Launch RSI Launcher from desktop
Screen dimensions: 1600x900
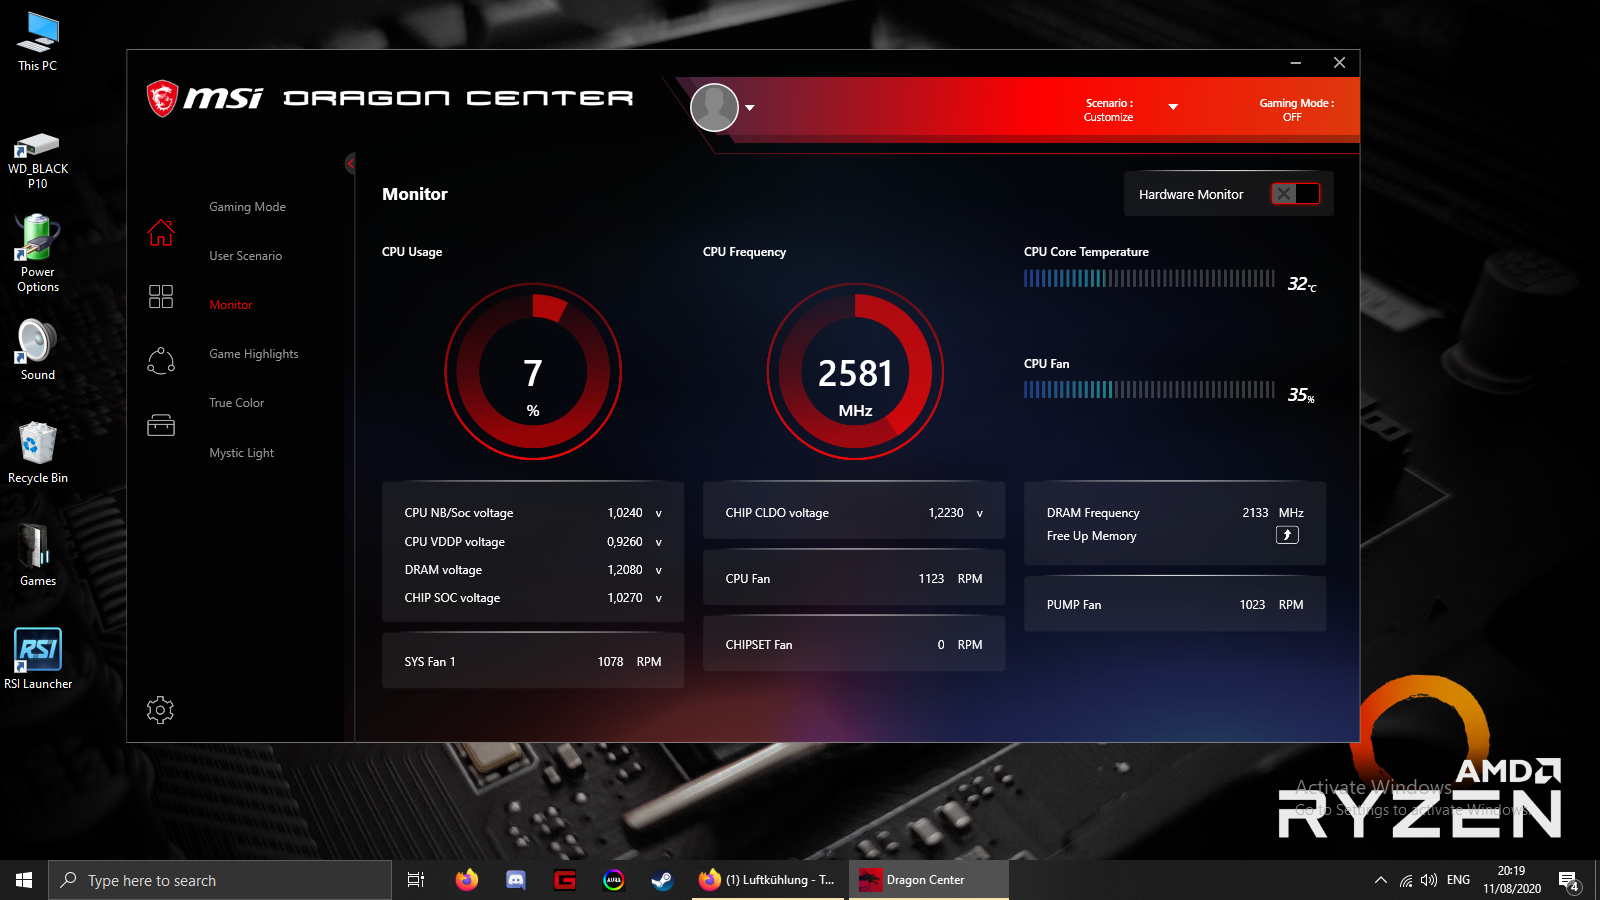point(38,659)
